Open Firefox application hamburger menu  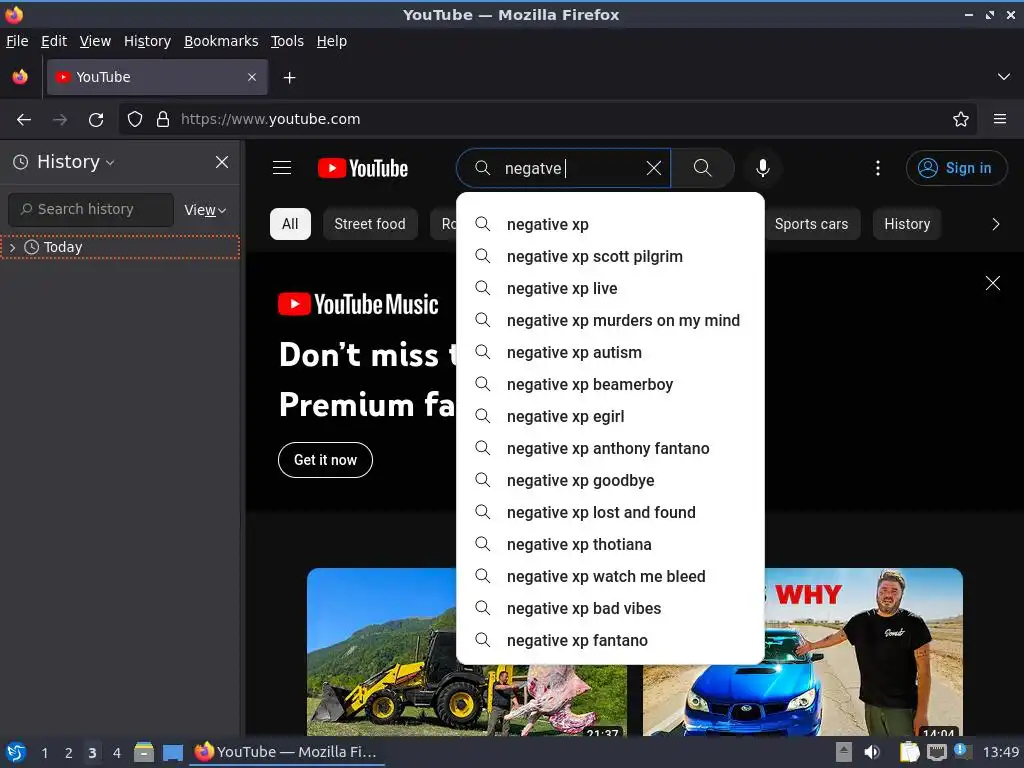pos(999,120)
